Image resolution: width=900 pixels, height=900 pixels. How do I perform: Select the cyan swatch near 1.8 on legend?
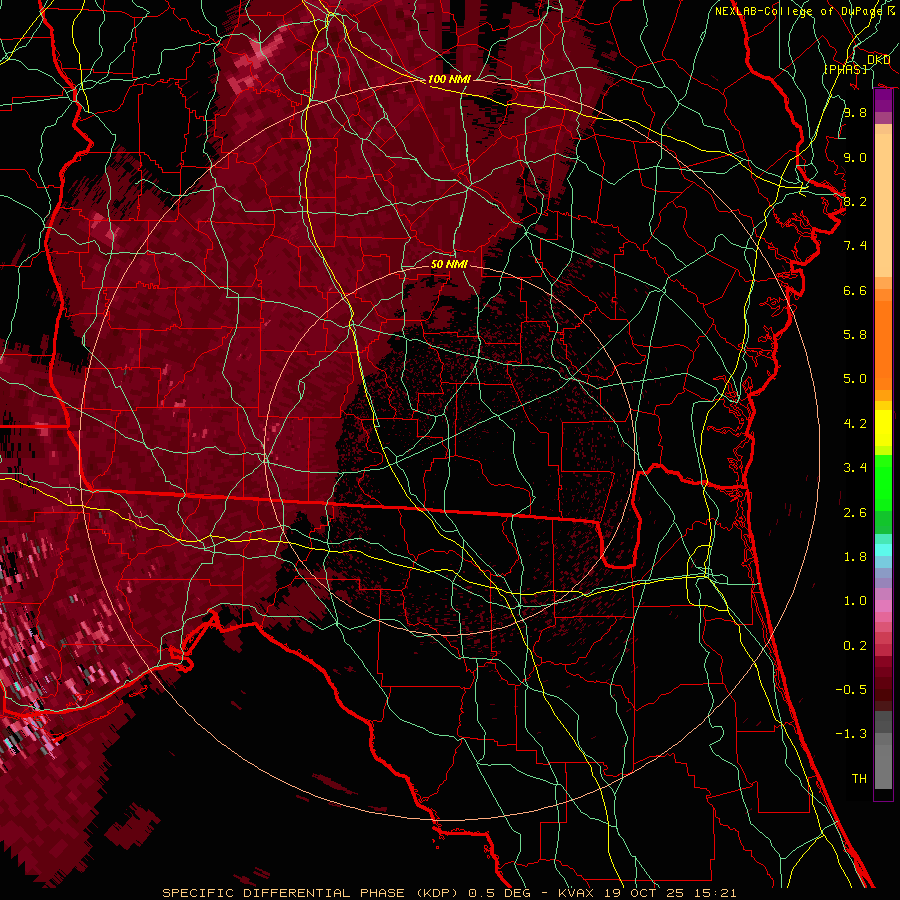[x=883, y=549]
